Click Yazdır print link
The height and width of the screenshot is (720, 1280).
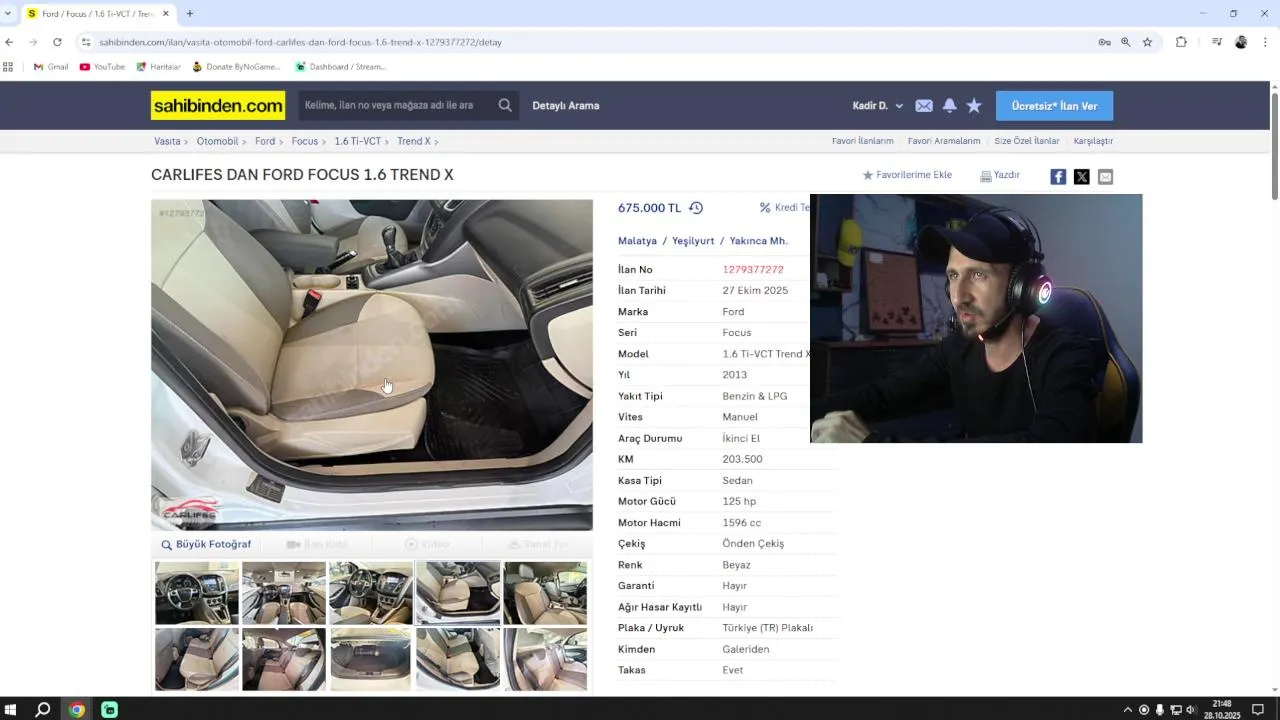point(1000,175)
